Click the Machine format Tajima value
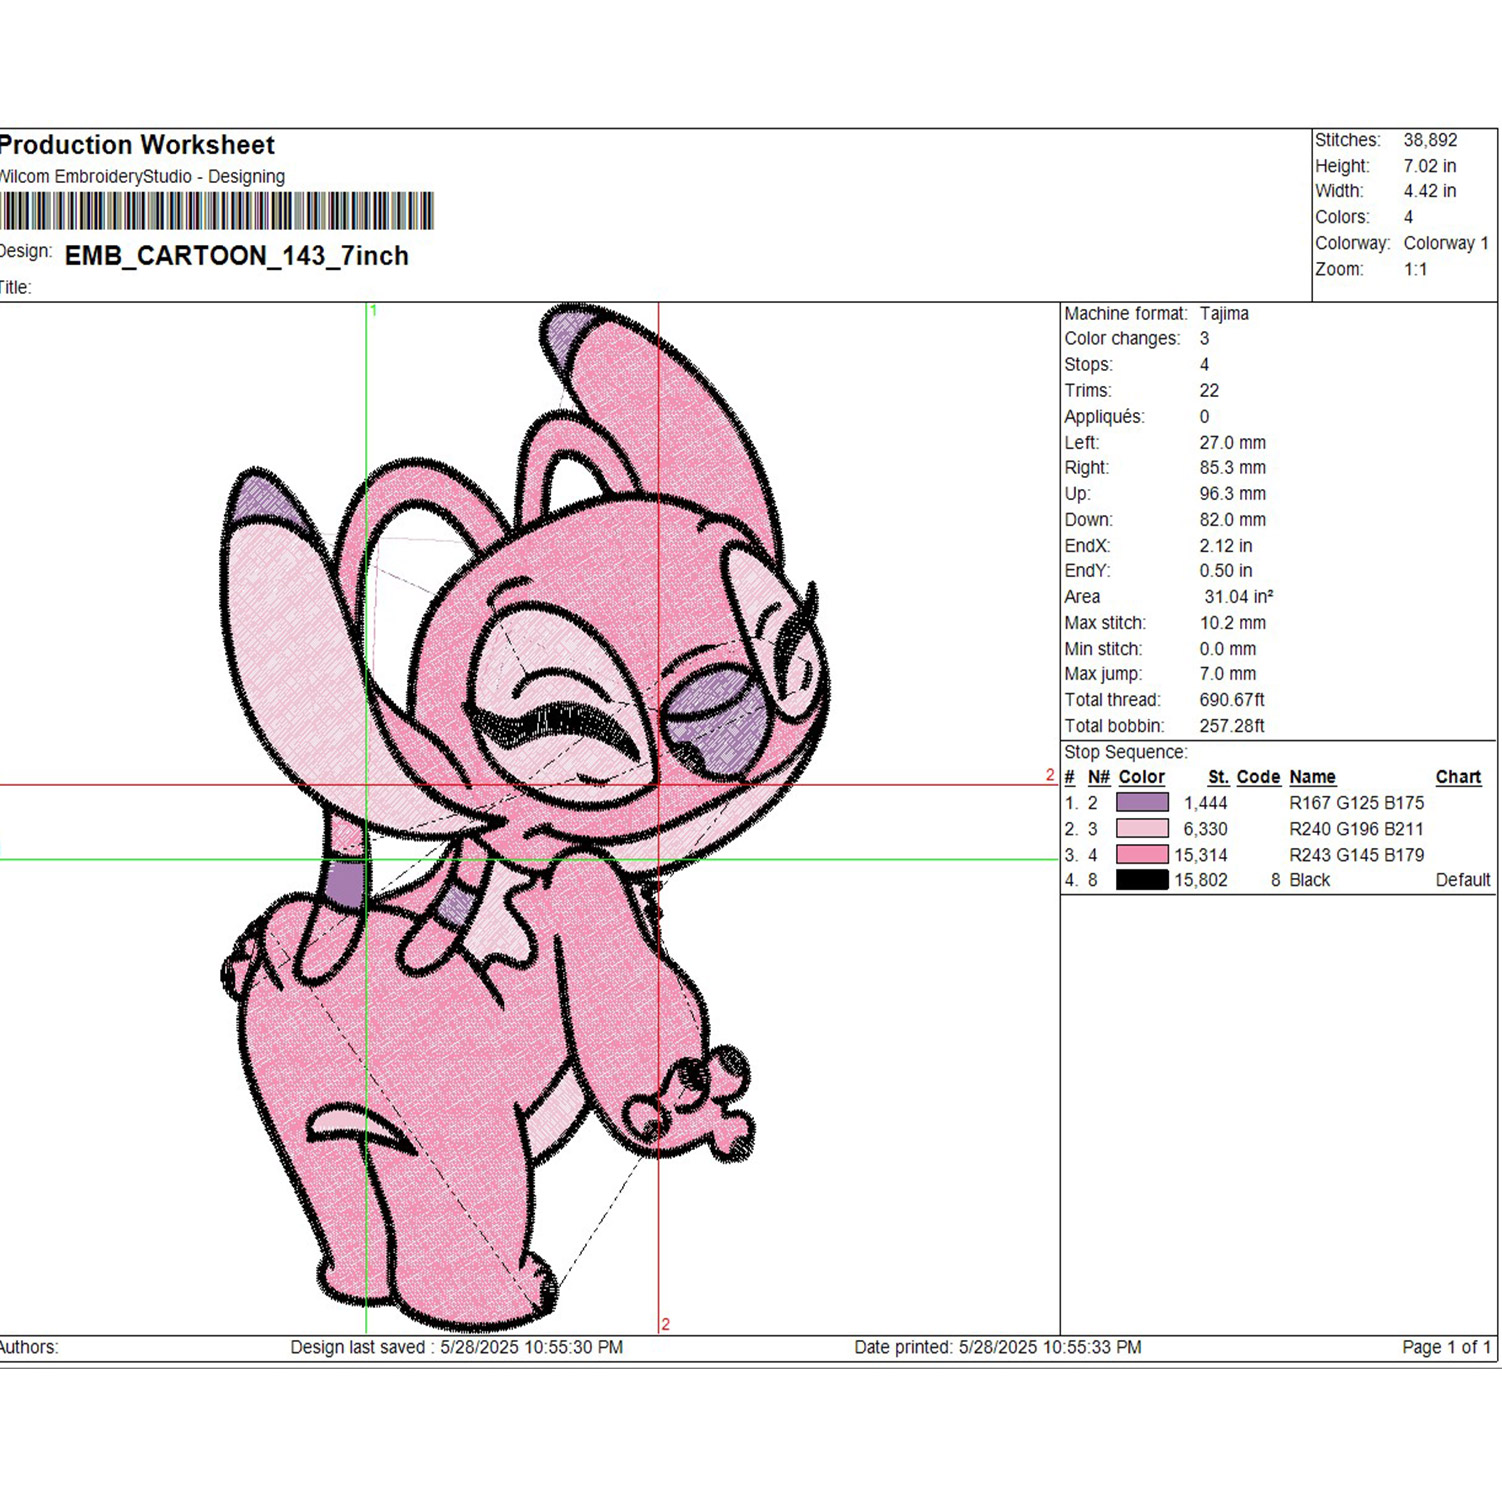The image size is (1502, 1497). (x=1224, y=313)
